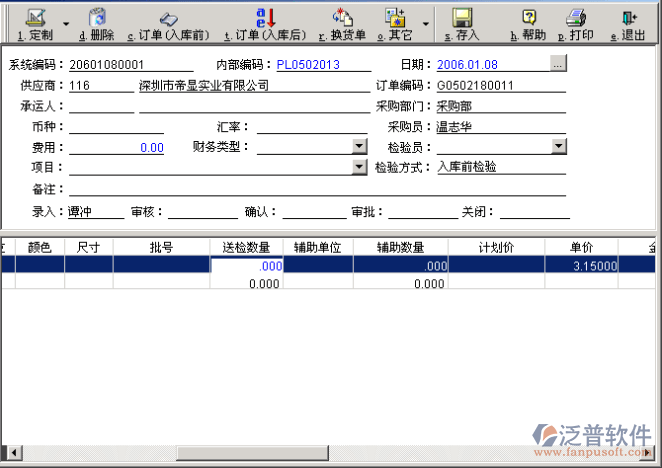Click the 单价 column header
Viewport: 662px width, 468px height.
point(582,248)
